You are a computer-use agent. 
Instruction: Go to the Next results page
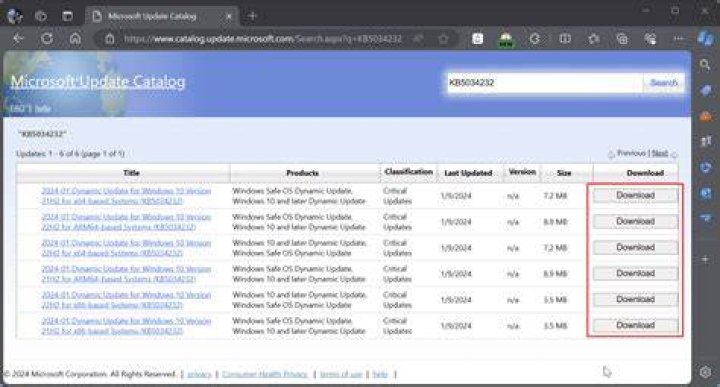[659, 153]
